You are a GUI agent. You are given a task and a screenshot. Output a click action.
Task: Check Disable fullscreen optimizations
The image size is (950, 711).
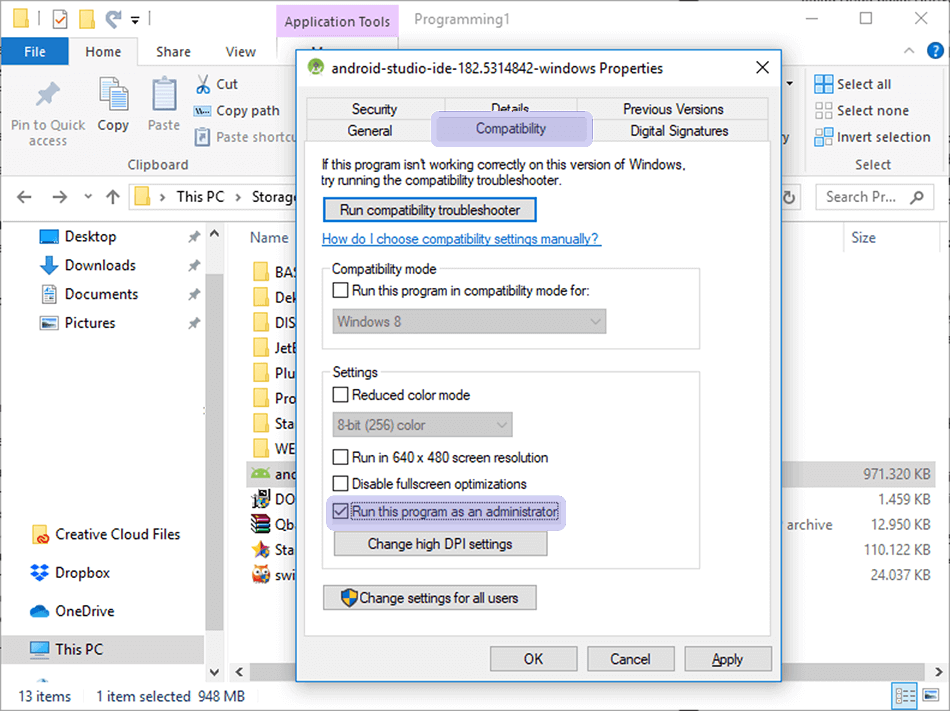tap(341, 484)
